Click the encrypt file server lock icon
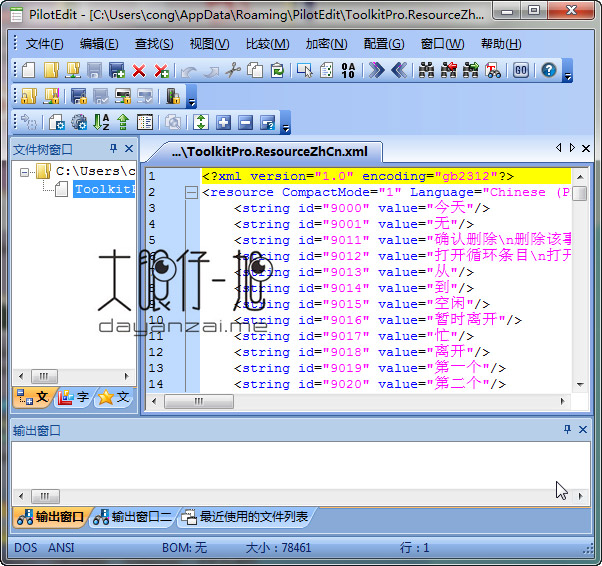The height and width of the screenshot is (566, 602). [x=173, y=96]
